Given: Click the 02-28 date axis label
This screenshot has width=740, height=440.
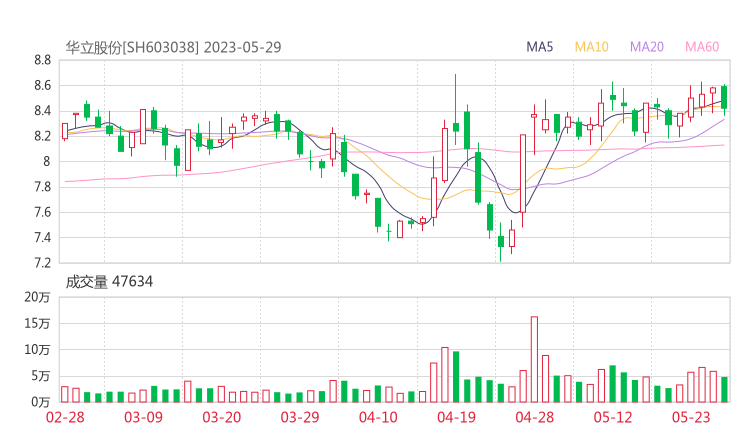Looking at the screenshot, I should 65,417.
